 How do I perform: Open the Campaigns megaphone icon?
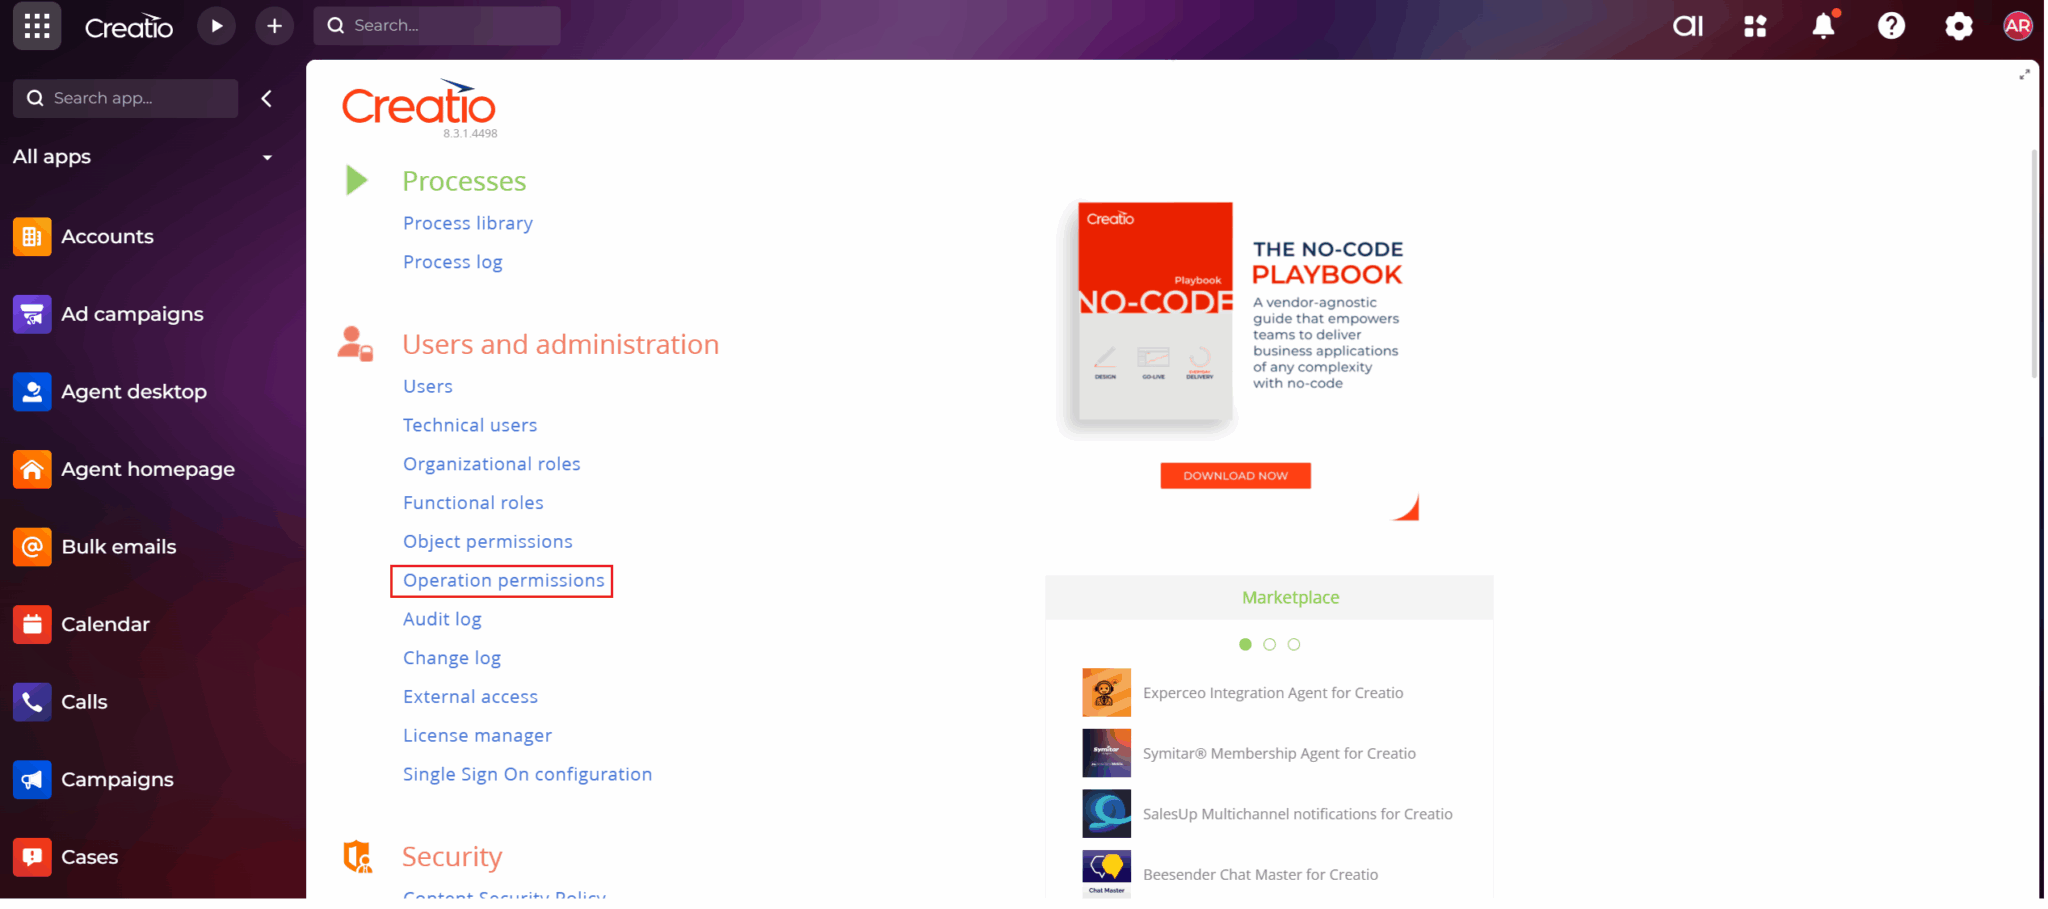32,779
